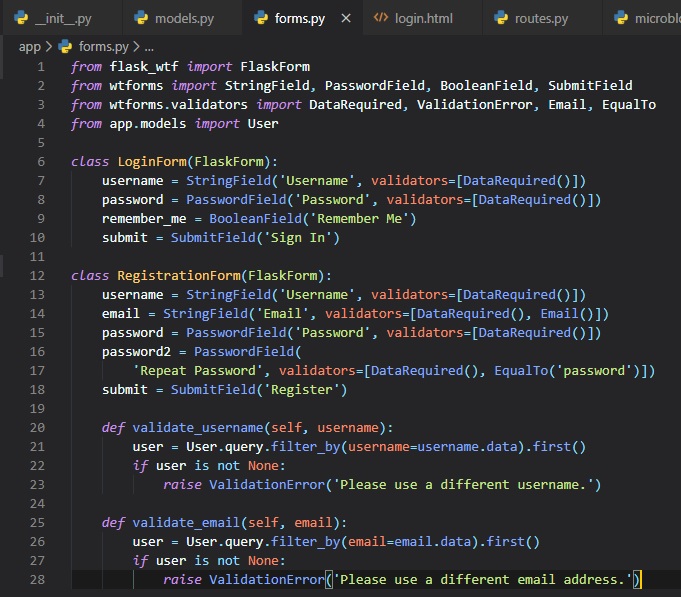Viewport: 681px width, 597px height.
Task: Switch to the routes.py tab
Action: (541, 18)
